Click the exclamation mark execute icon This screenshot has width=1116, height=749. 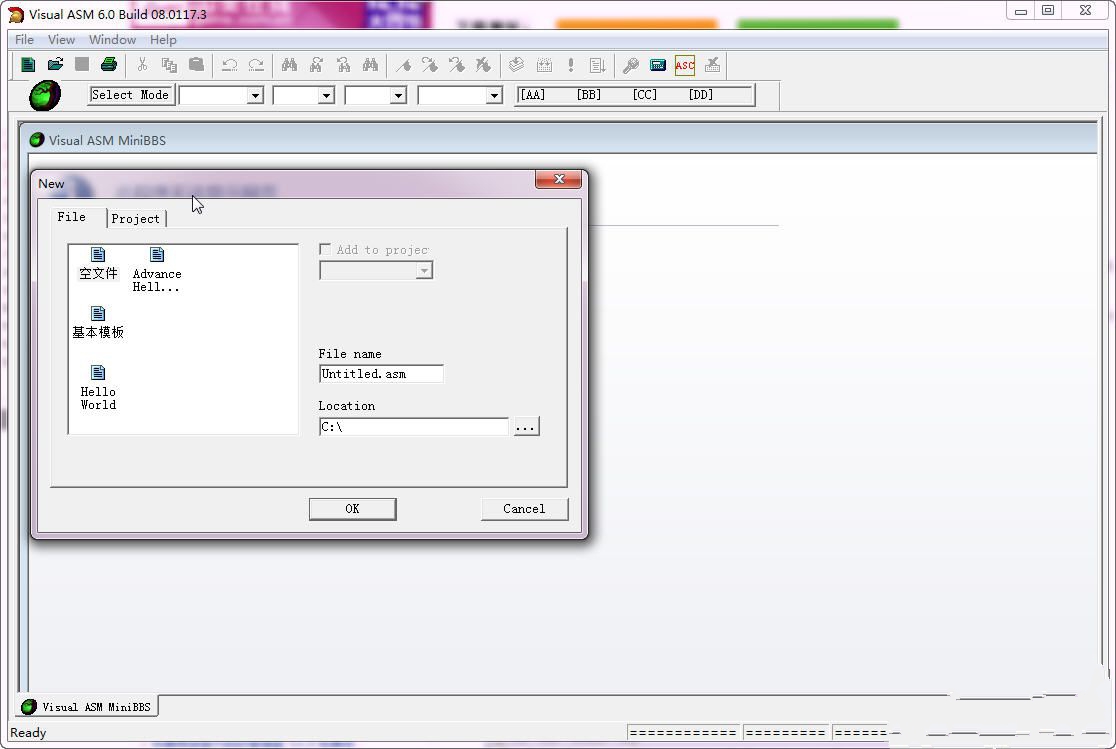pos(571,65)
